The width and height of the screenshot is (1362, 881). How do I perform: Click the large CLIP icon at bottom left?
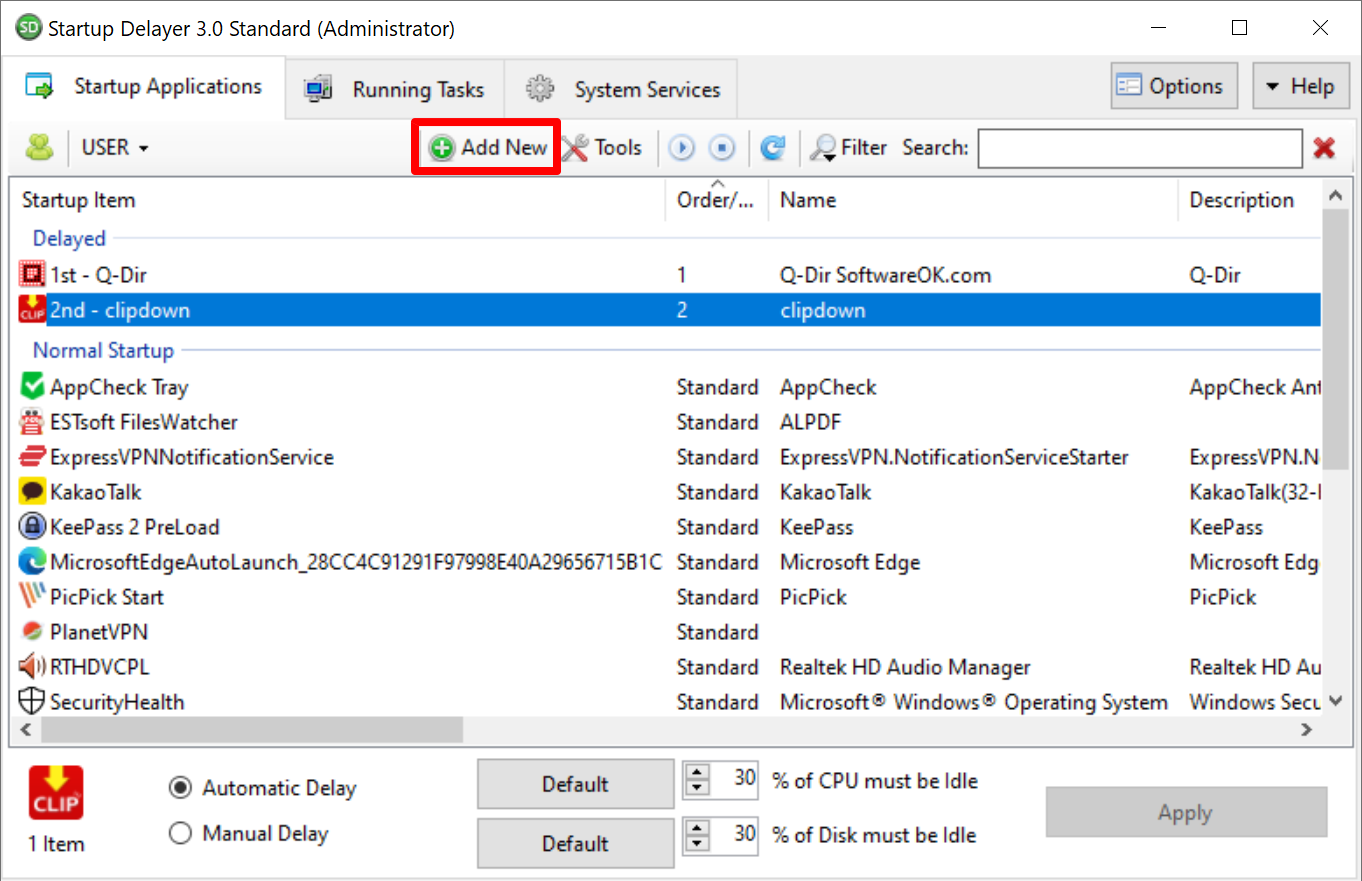56,793
